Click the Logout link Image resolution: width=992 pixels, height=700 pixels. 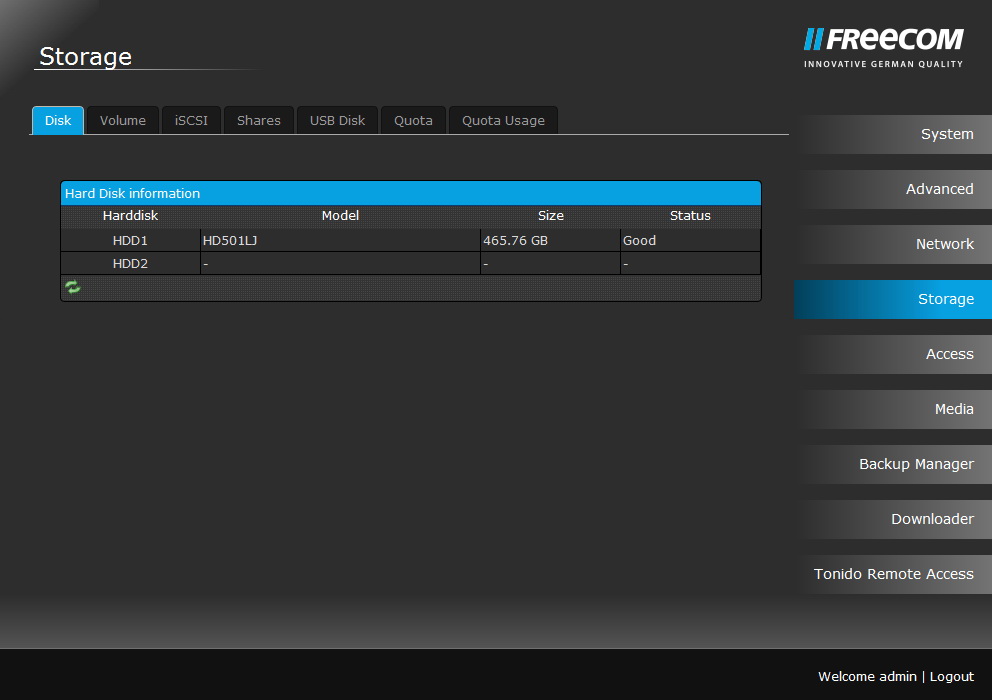pyautogui.click(x=952, y=677)
